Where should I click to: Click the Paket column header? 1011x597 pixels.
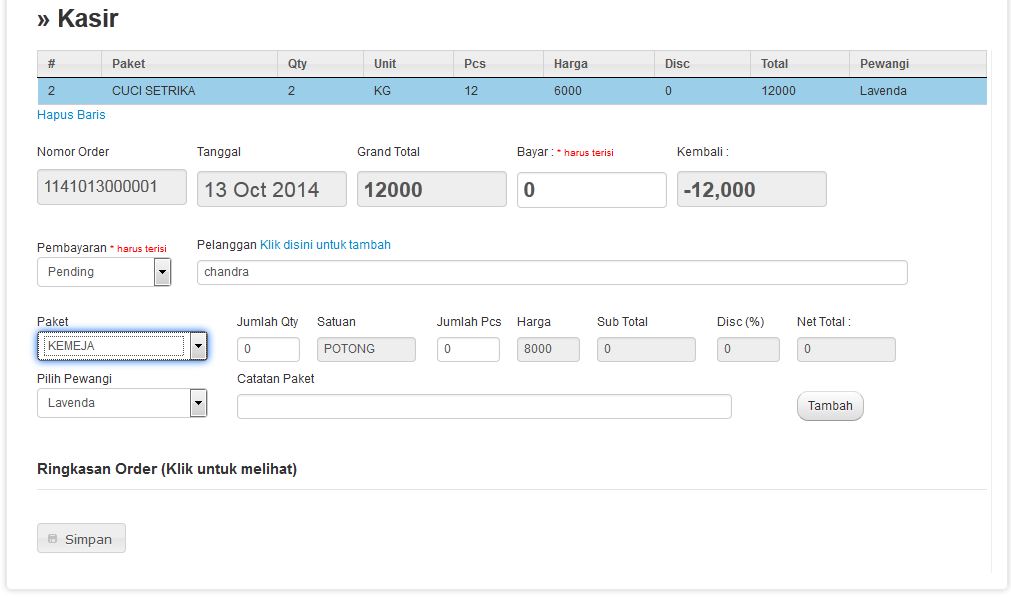pos(190,64)
